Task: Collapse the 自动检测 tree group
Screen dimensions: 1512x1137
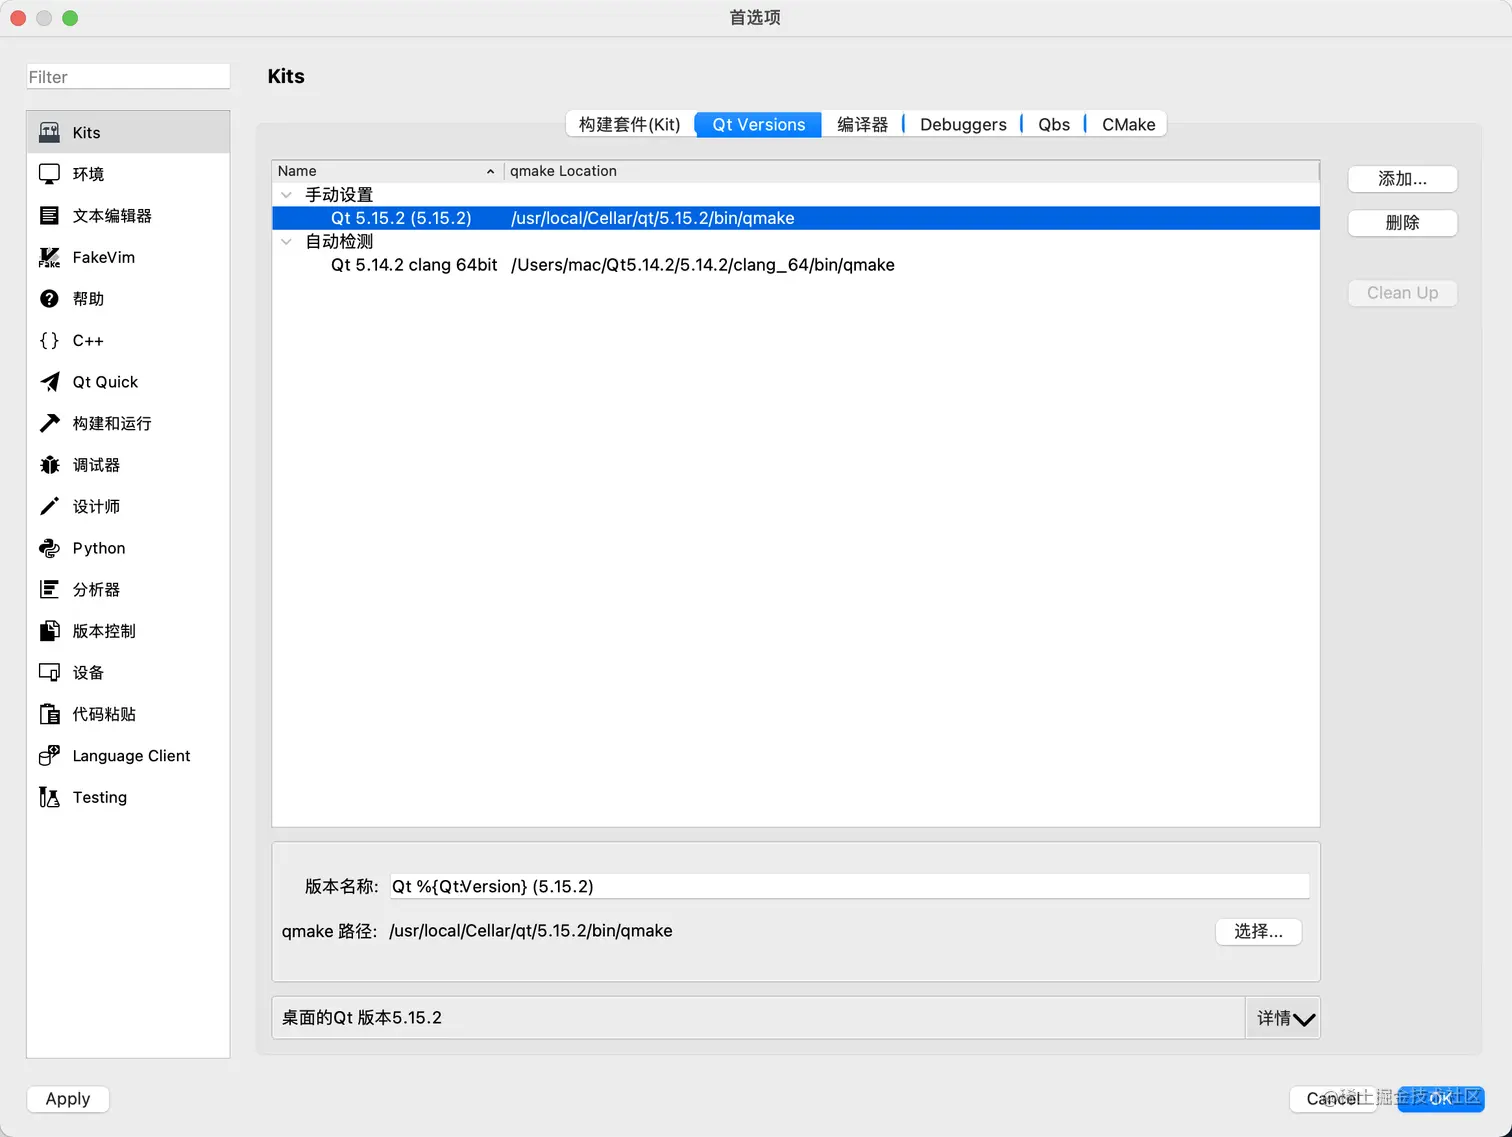Action: [x=287, y=241]
